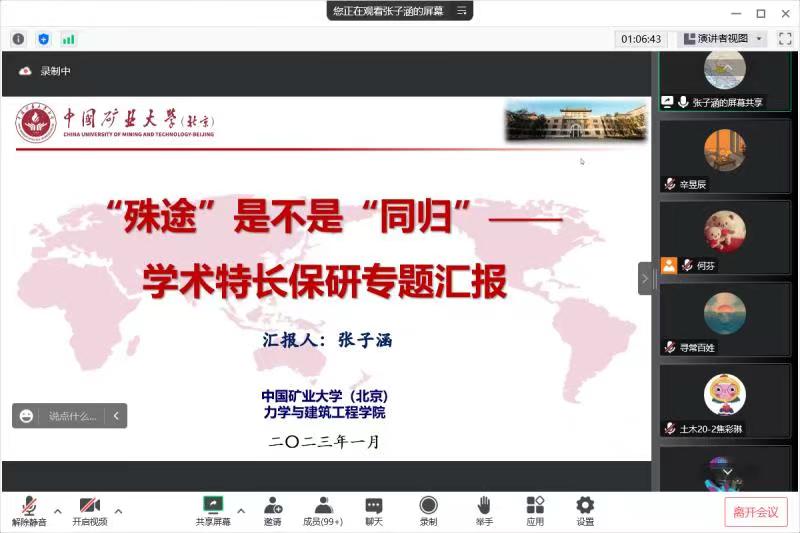The height and width of the screenshot is (533, 800).
Task: Open 设置 settings gear
Action: coord(585,511)
